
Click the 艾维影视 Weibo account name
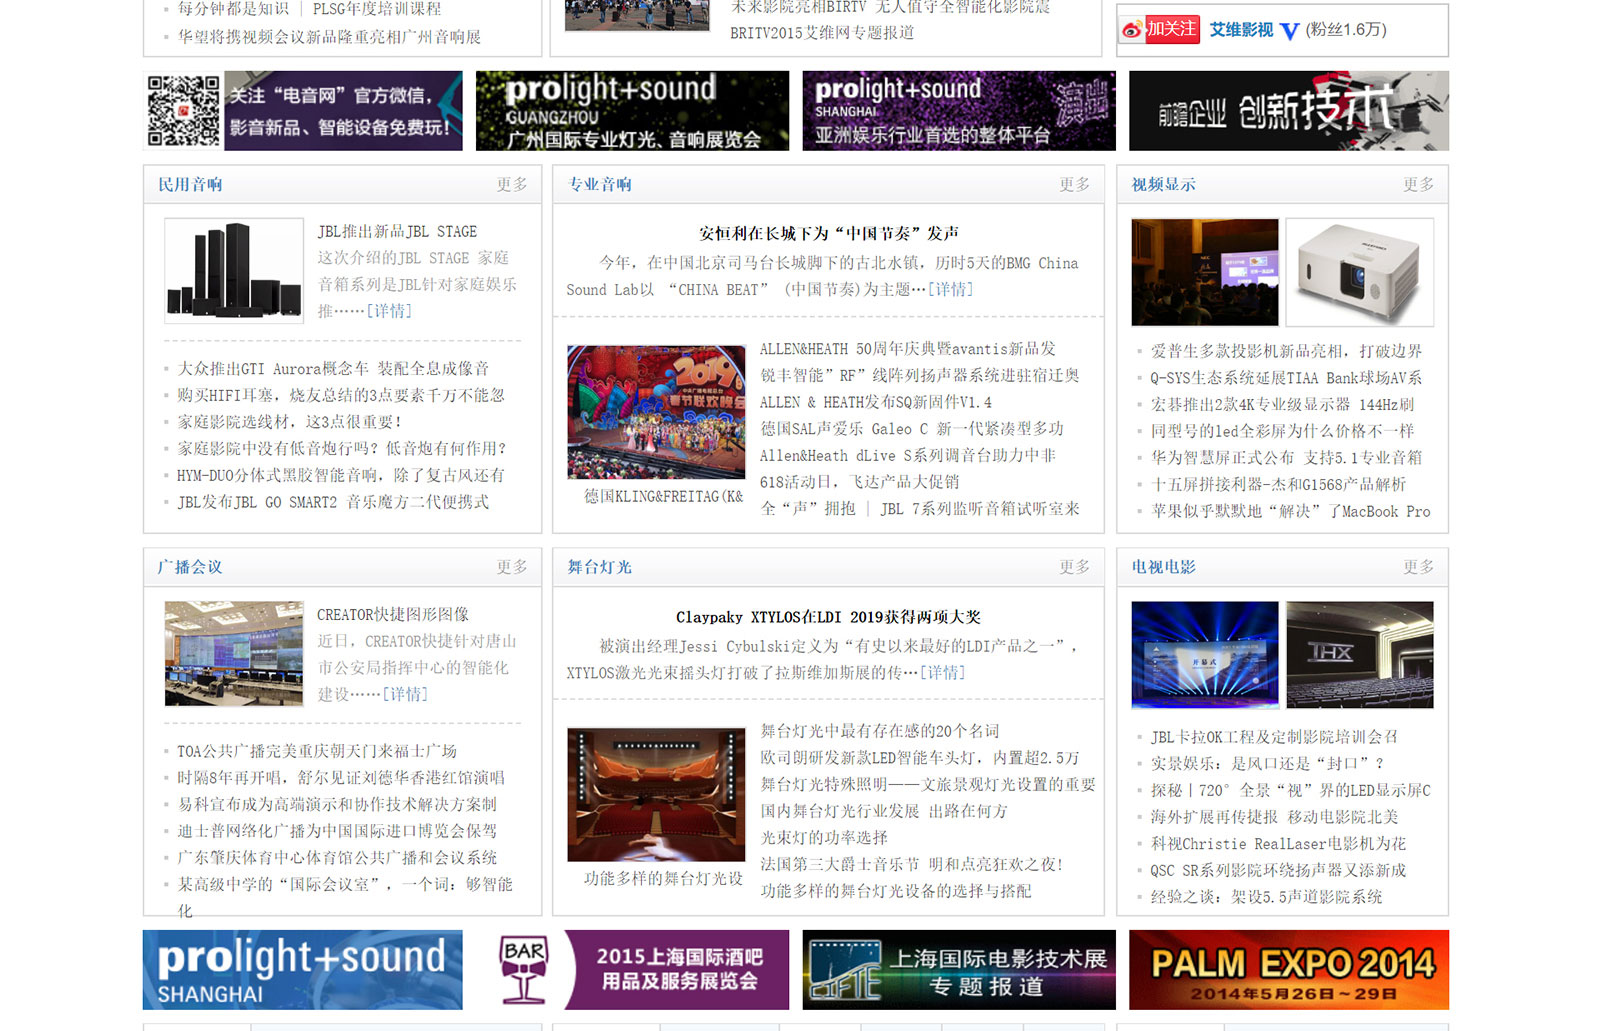tap(1241, 30)
